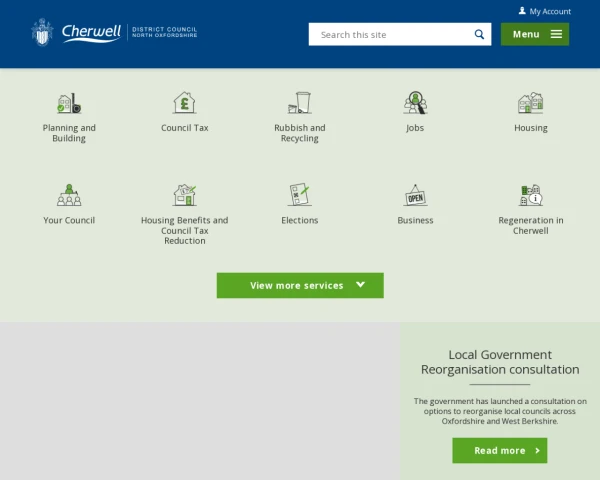Image resolution: width=600 pixels, height=480 pixels.
Task: Click the Housing Benefits house icon
Action: (x=184, y=195)
